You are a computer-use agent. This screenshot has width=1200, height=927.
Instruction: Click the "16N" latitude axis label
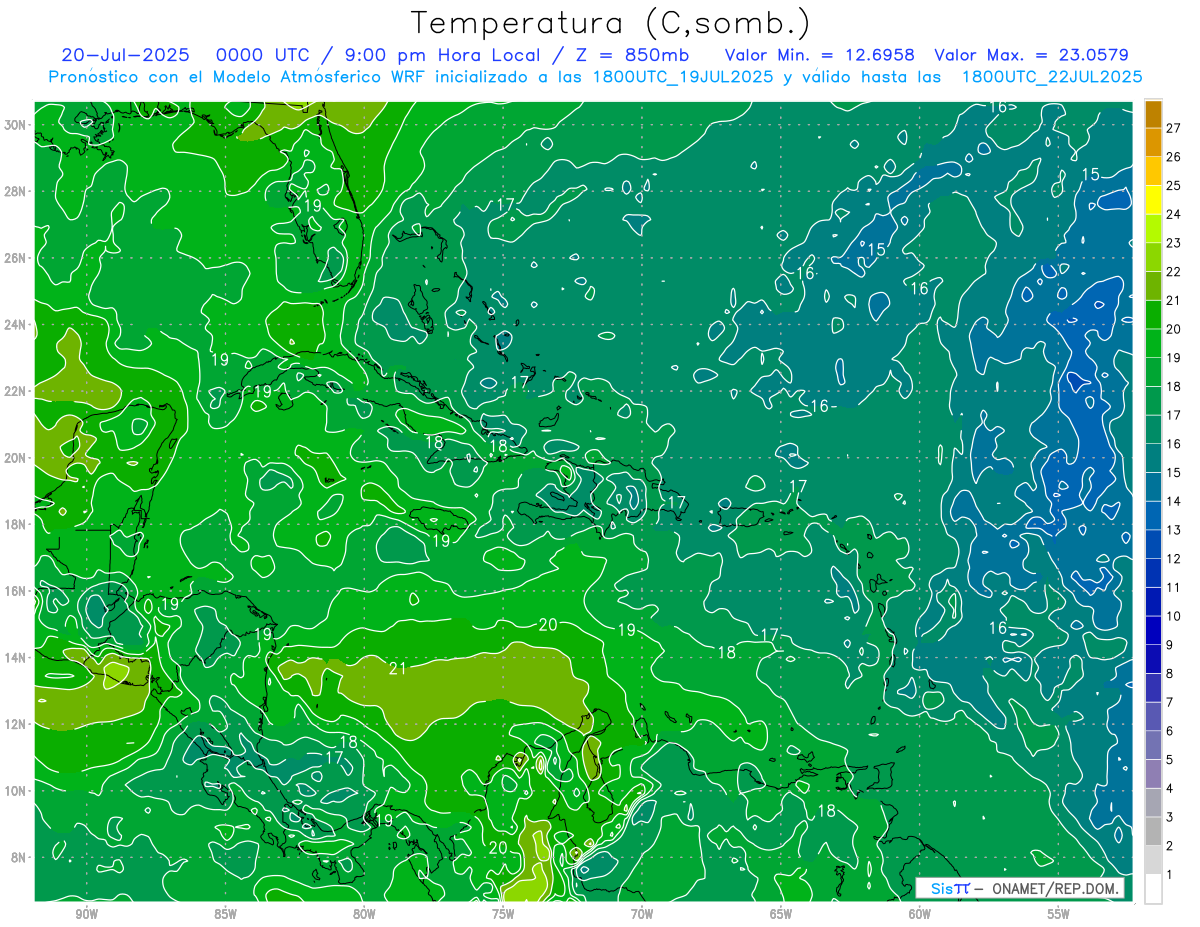[x=16, y=591]
